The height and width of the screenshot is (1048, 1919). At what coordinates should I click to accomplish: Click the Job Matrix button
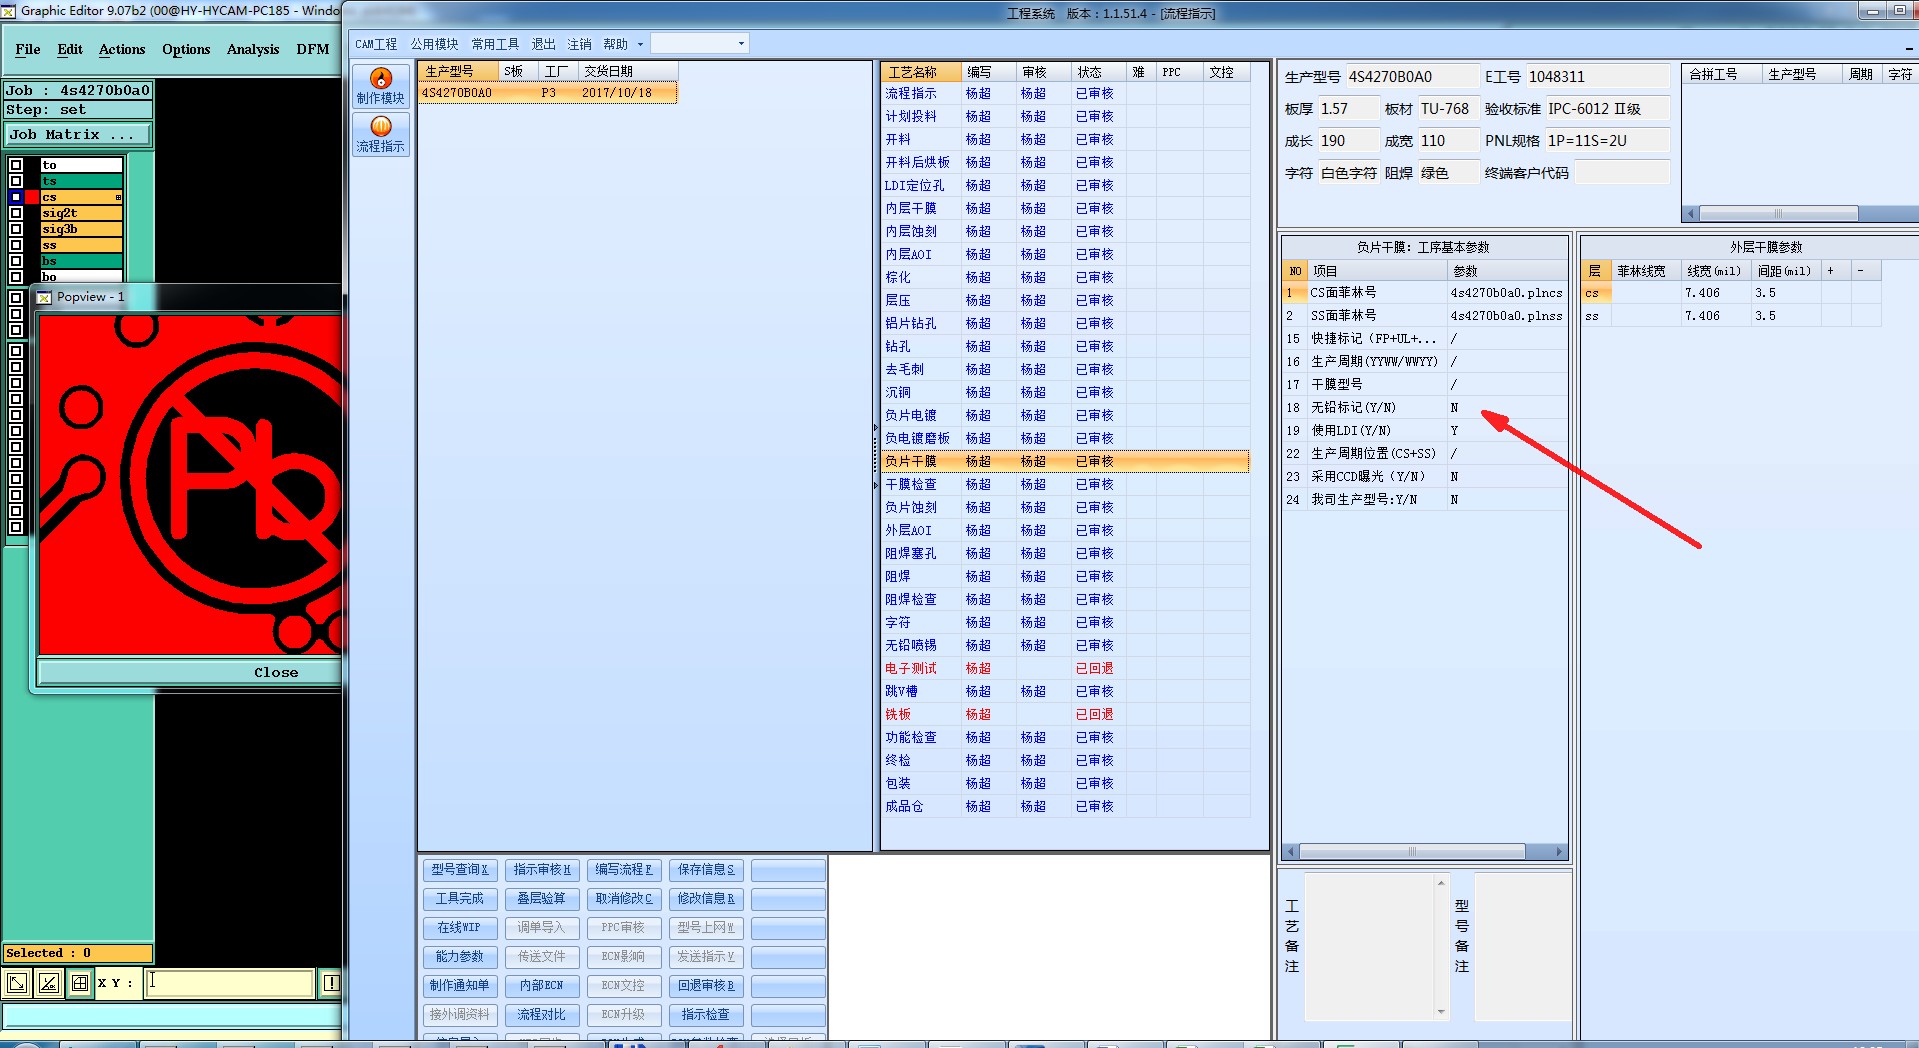point(79,135)
